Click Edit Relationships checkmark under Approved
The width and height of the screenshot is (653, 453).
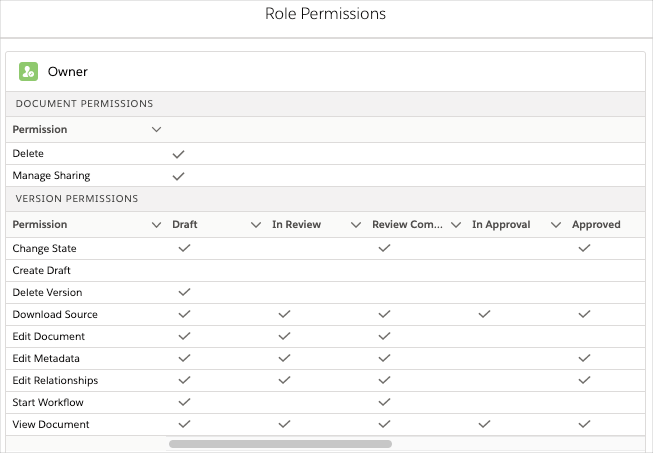pos(584,380)
